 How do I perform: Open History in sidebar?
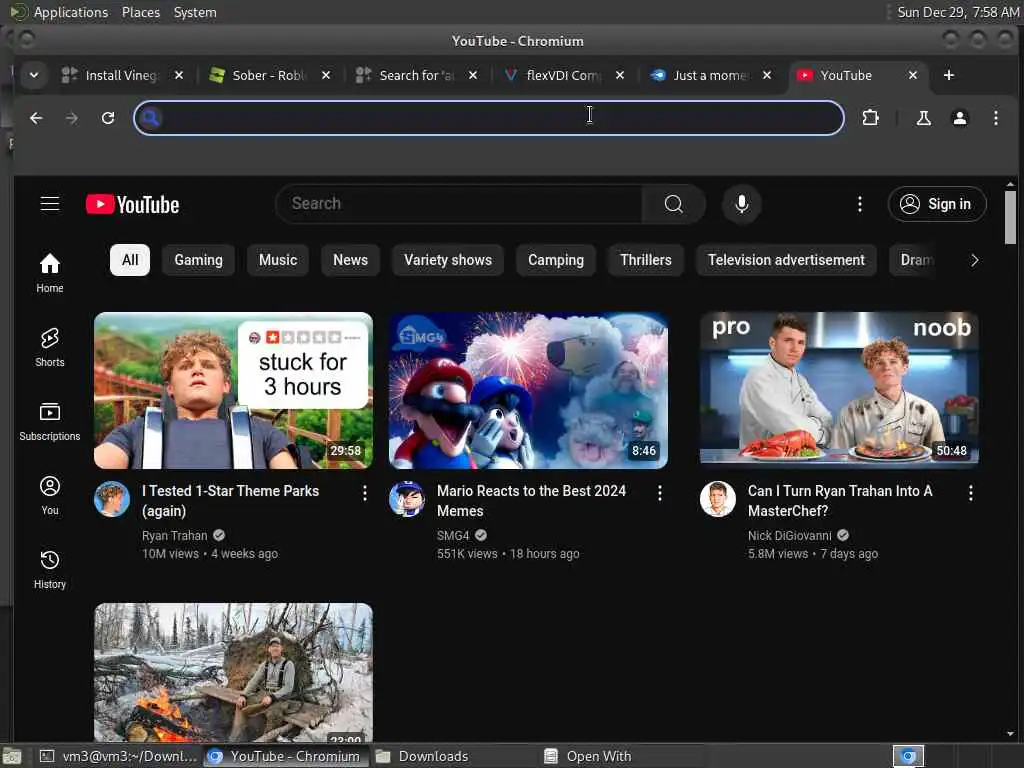click(x=50, y=569)
